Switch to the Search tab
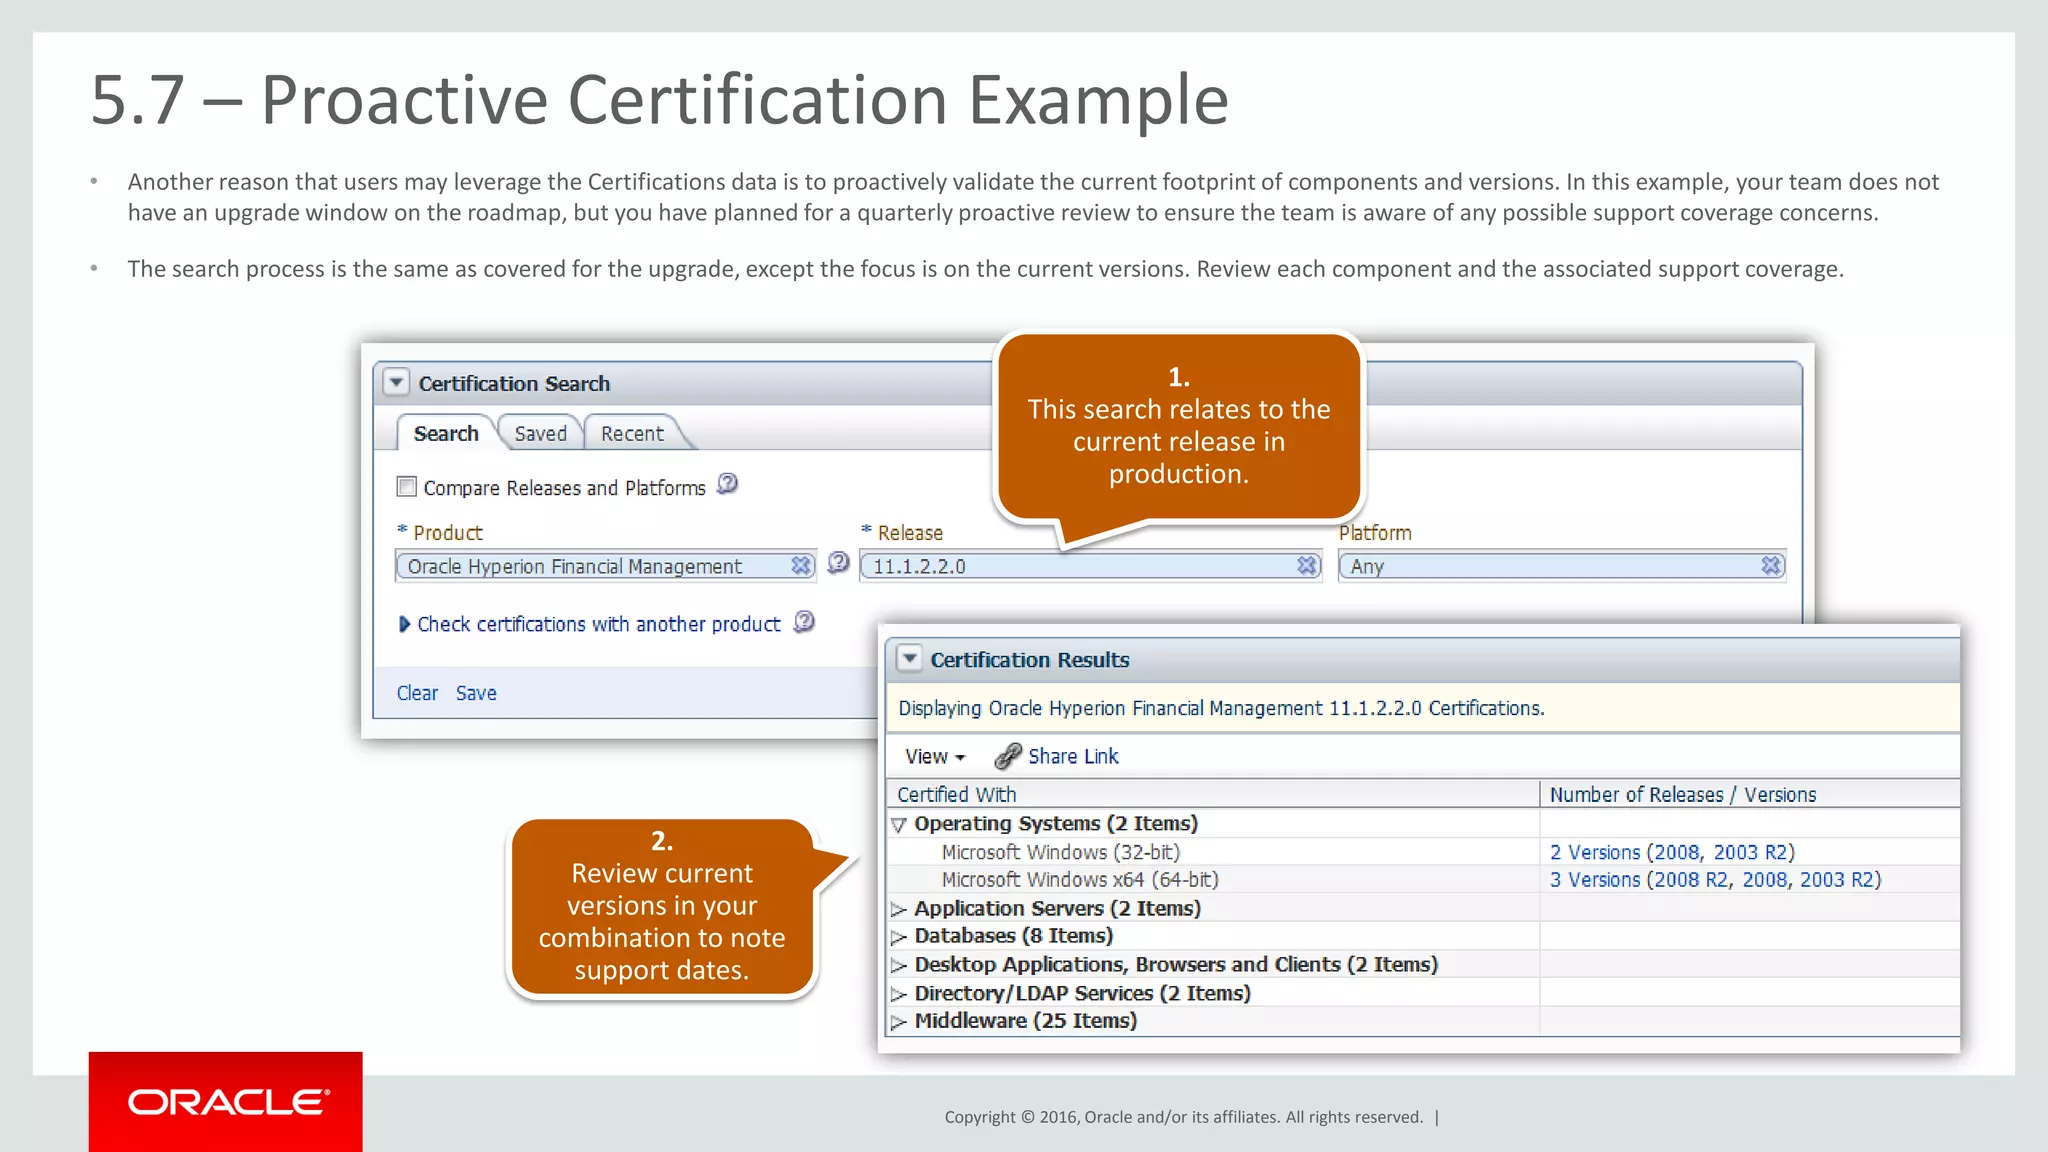 tap(446, 433)
